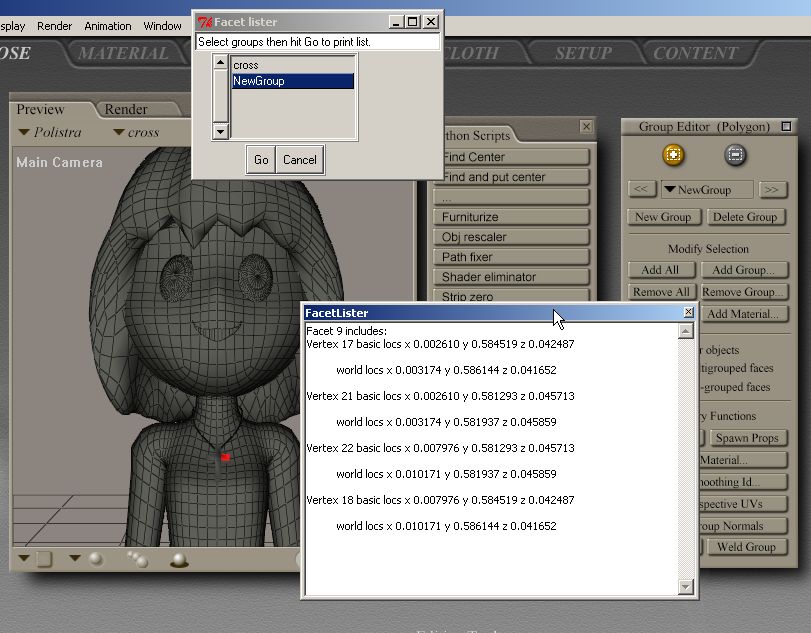Click the single sphere icon below the preview
The height and width of the screenshot is (633, 811).
pyautogui.click(x=96, y=559)
